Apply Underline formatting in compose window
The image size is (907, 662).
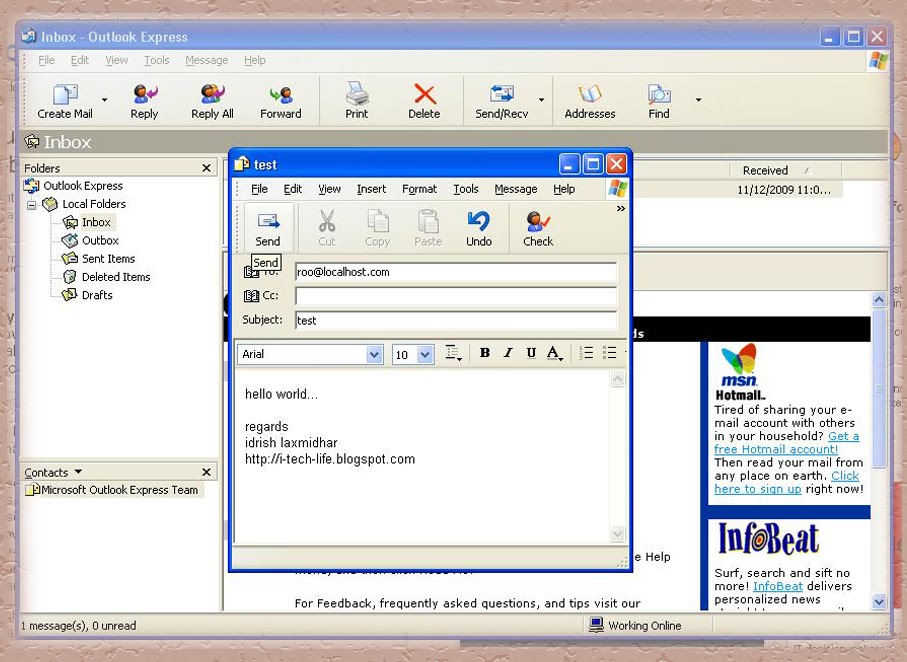530,352
